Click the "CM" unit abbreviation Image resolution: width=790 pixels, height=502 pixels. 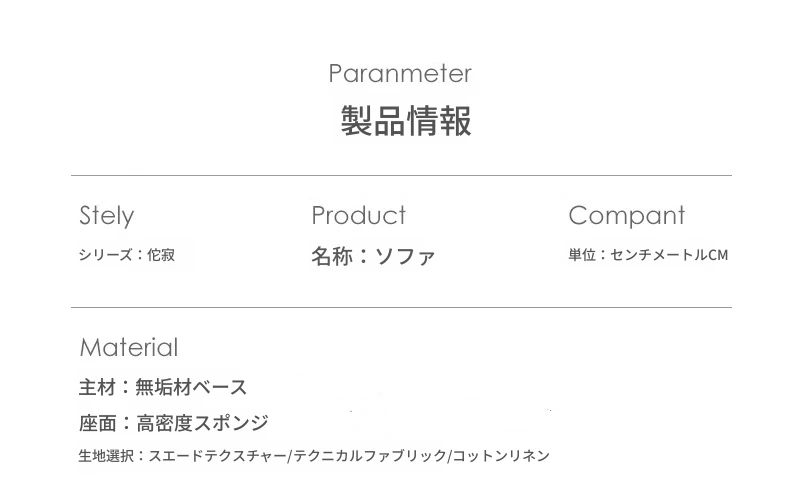[x=717, y=255]
